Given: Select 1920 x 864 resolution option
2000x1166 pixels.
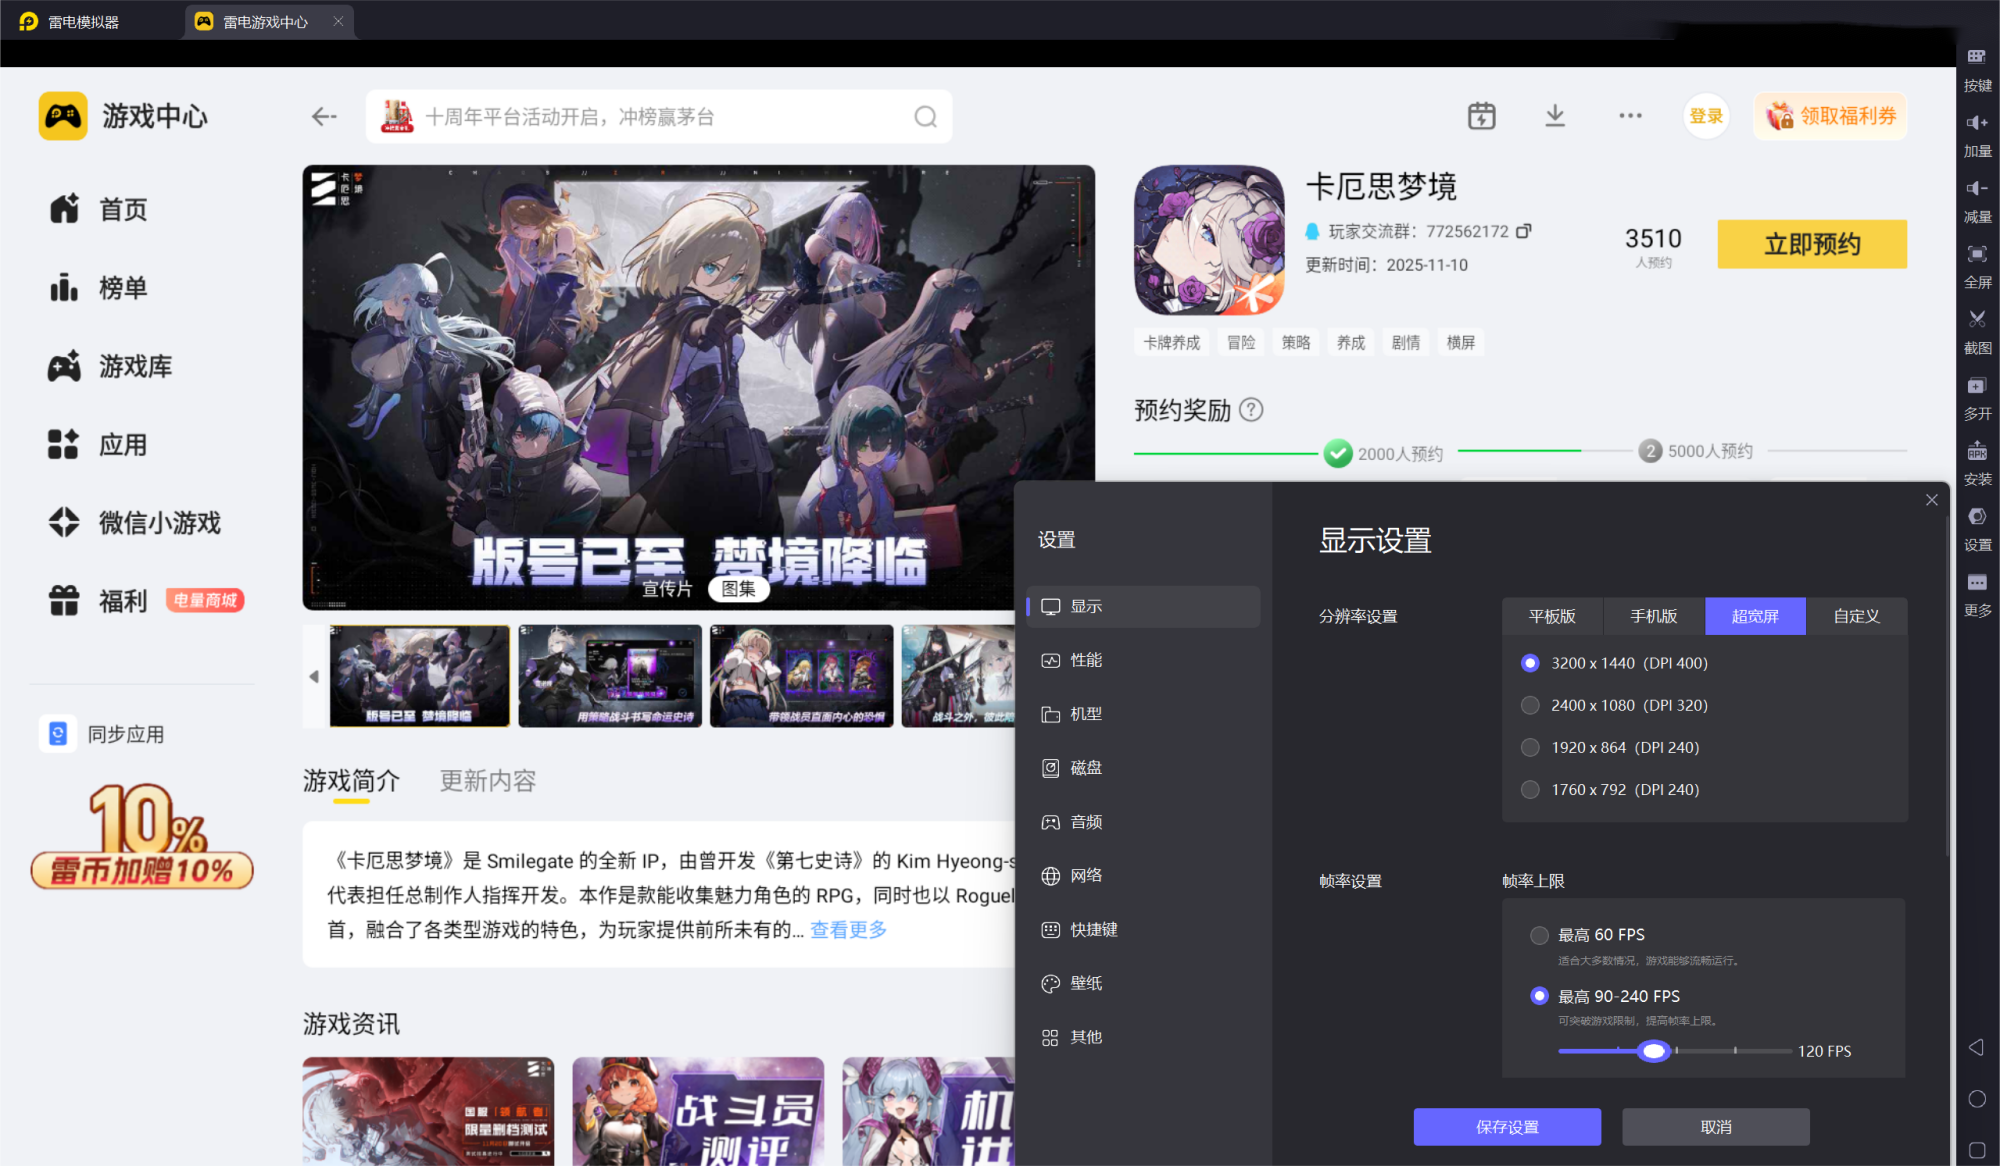Looking at the screenshot, I should (1530, 747).
